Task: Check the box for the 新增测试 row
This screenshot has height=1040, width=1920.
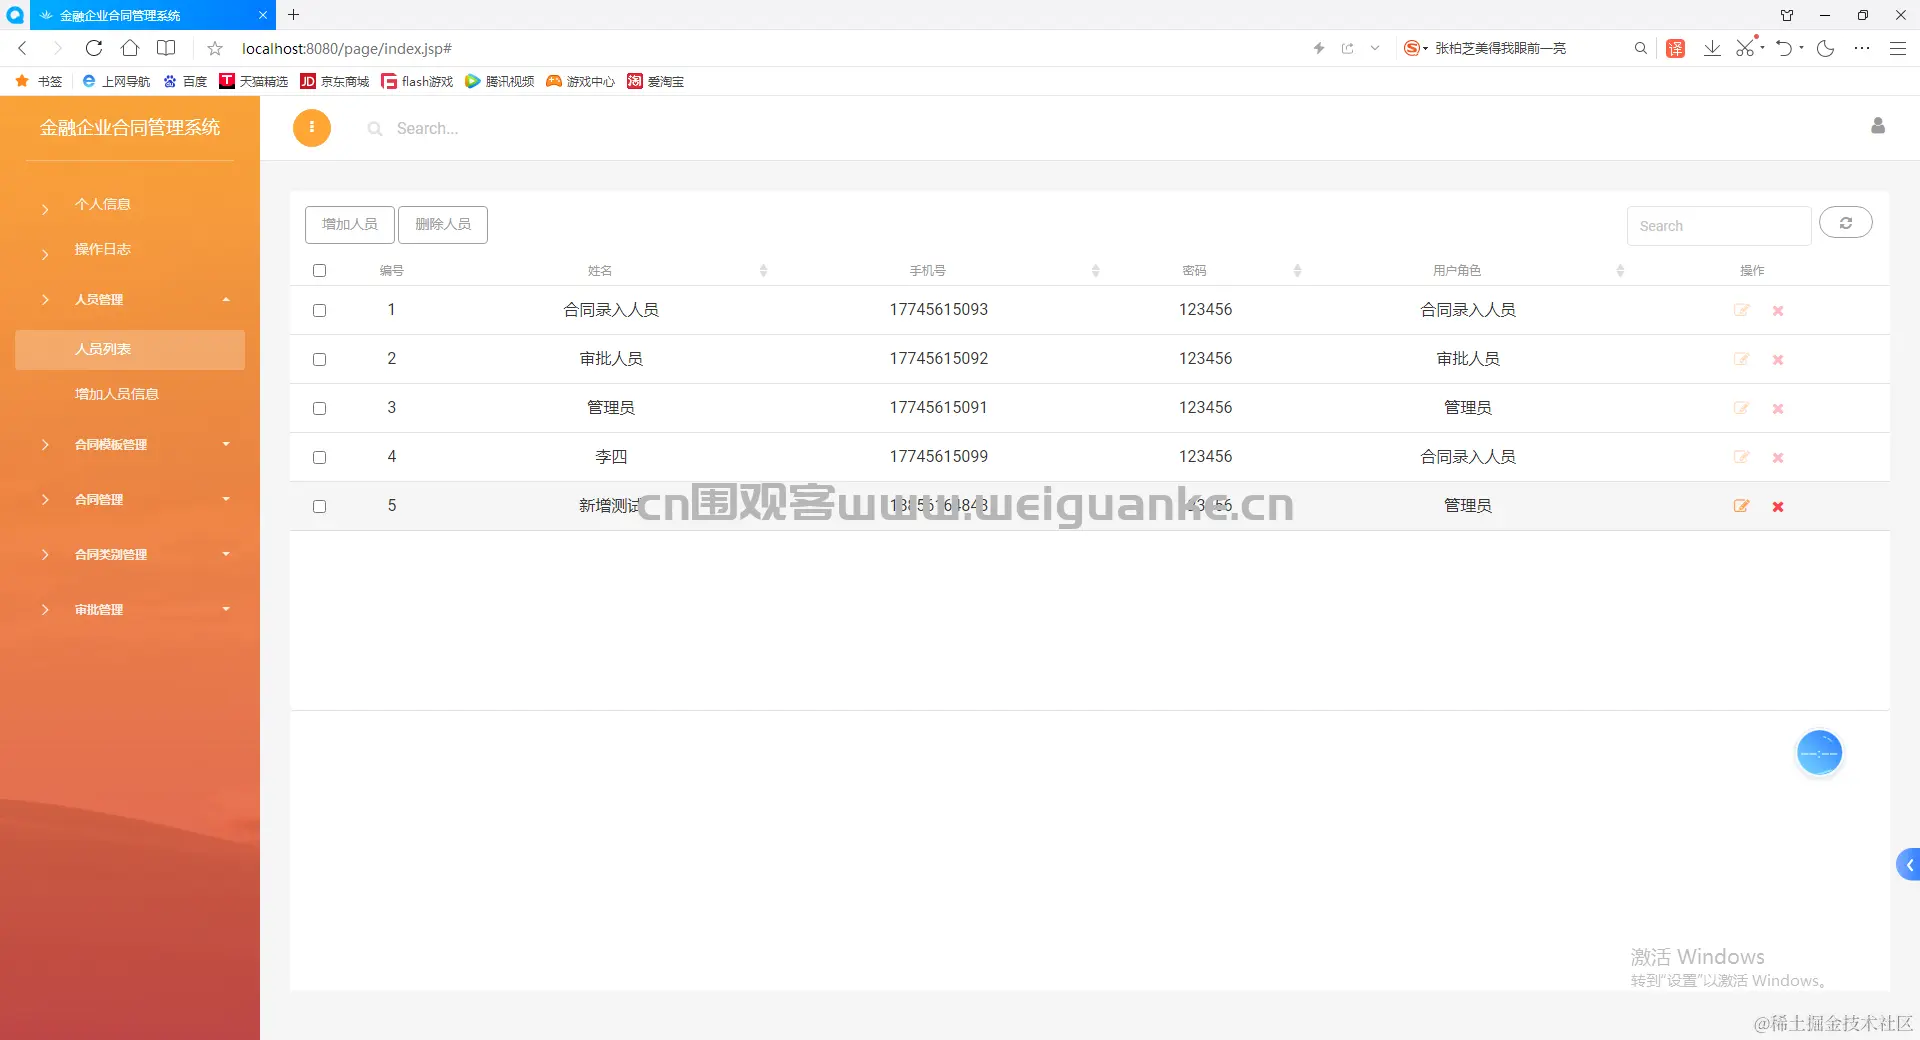Action: (319, 507)
